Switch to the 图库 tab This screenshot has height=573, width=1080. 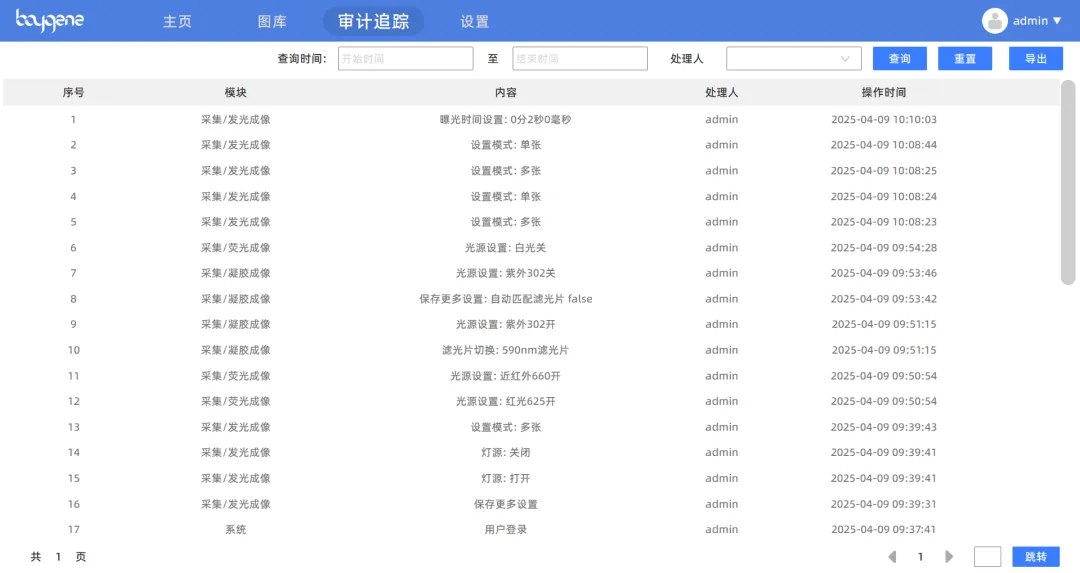tap(272, 21)
